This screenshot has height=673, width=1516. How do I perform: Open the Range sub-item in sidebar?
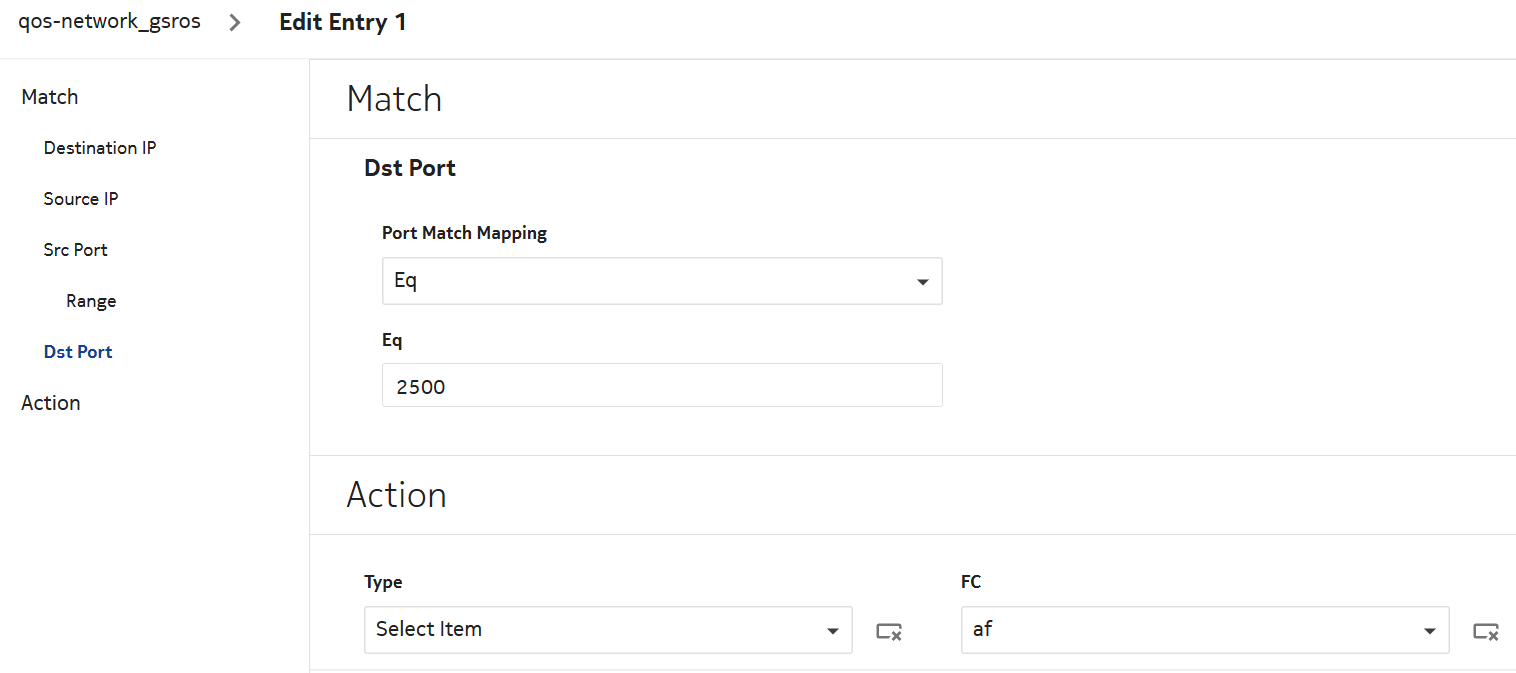click(91, 301)
